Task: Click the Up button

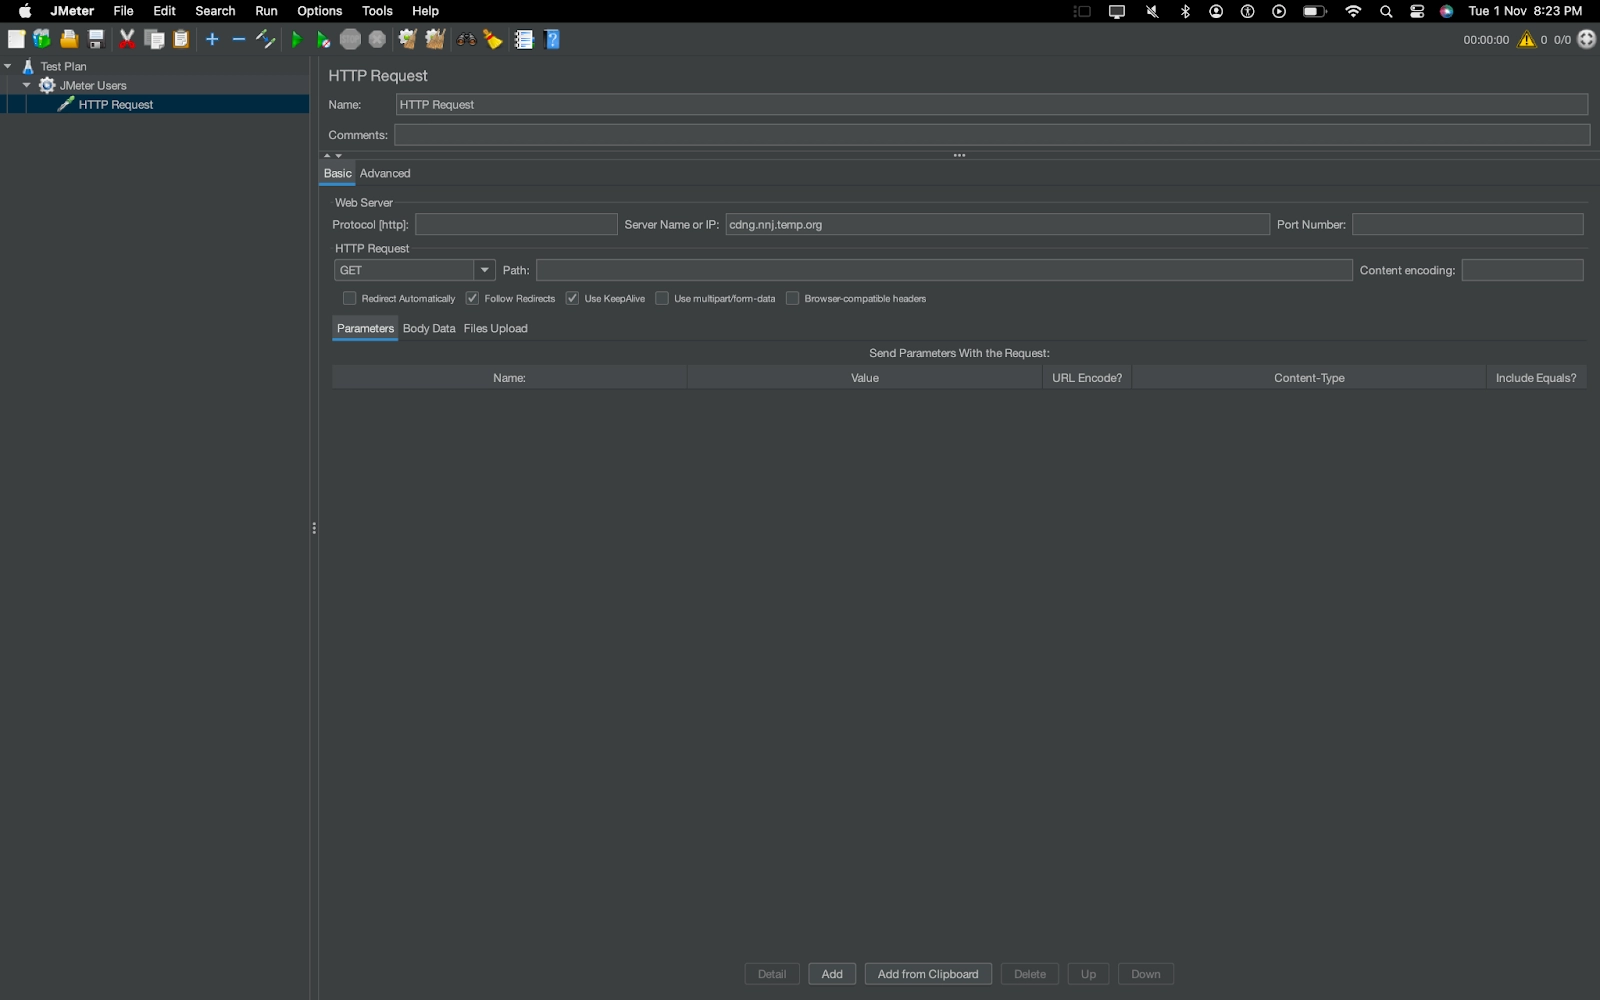Action: pos(1088,974)
